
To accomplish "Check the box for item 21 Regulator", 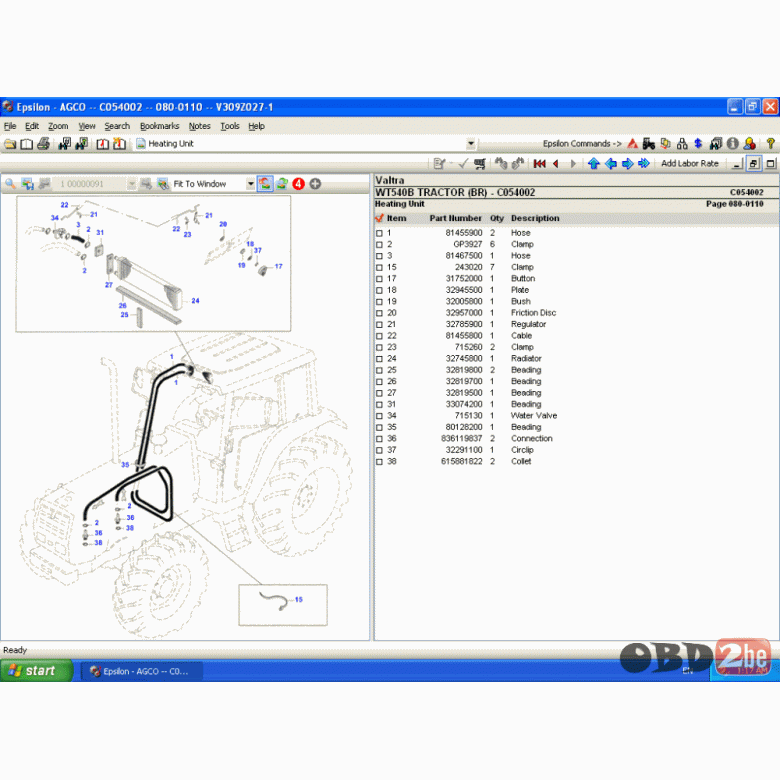I will (x=380, y=325).
